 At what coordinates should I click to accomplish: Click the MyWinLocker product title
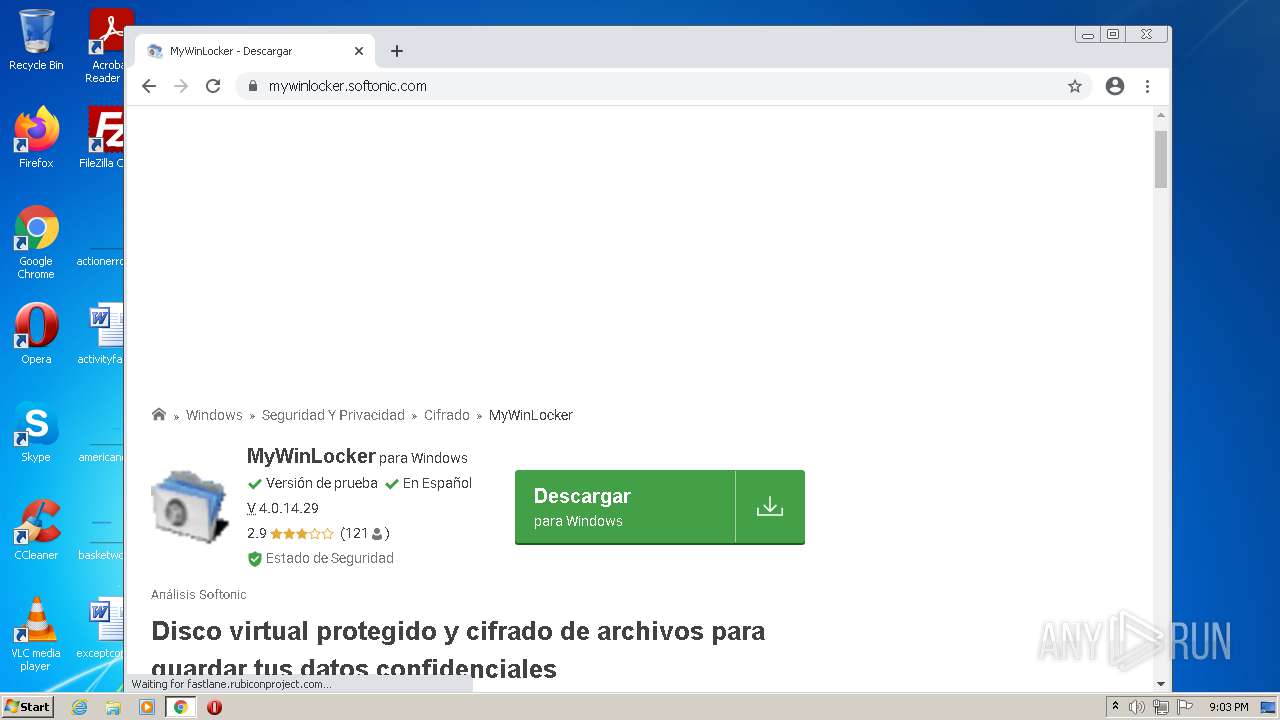click(x=311, y=456)
